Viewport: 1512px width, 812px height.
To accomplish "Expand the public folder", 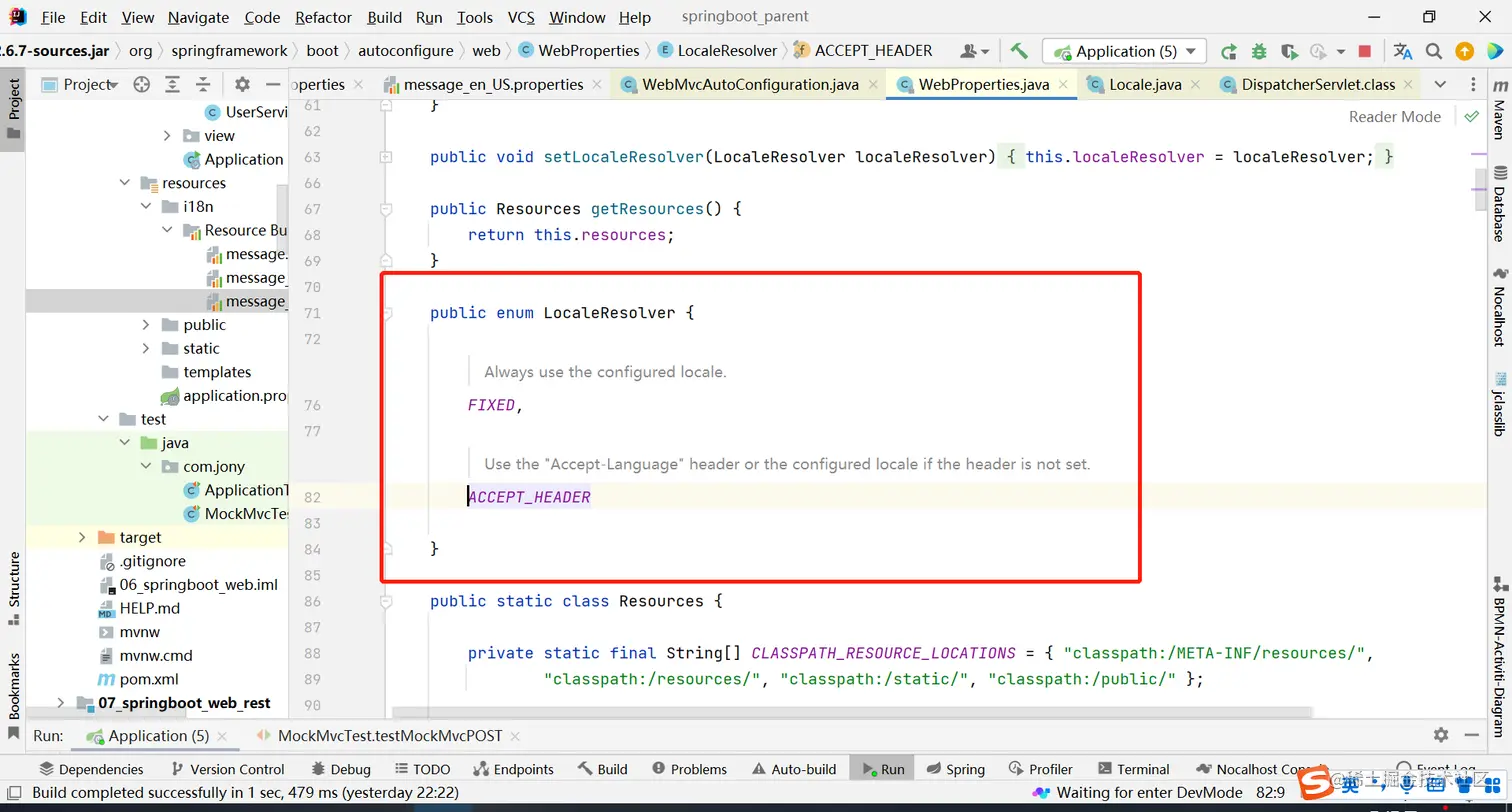I will click(x=146, y=325).
